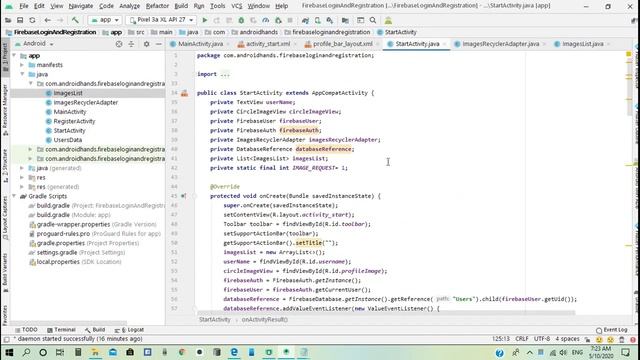Click the editor horizontal scrollbar

tap(385, 313)
